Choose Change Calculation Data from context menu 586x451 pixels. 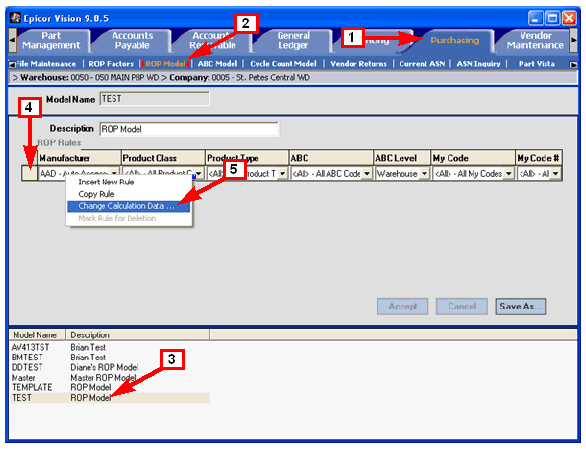[129, 206]
